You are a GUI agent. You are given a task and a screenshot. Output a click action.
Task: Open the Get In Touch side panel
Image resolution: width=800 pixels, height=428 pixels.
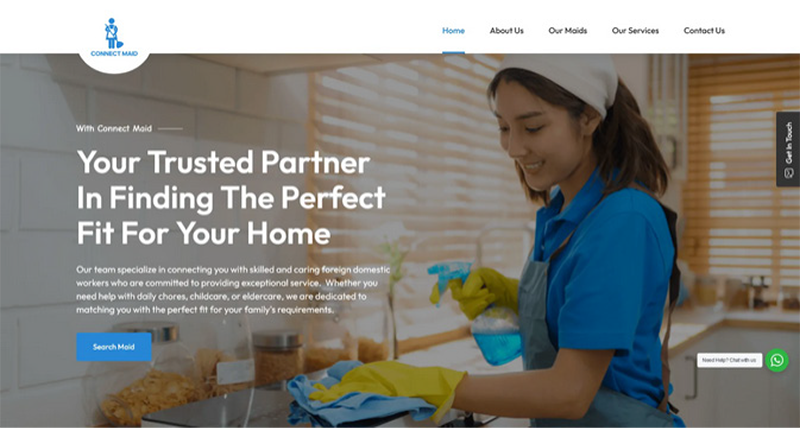pos(788,149)
